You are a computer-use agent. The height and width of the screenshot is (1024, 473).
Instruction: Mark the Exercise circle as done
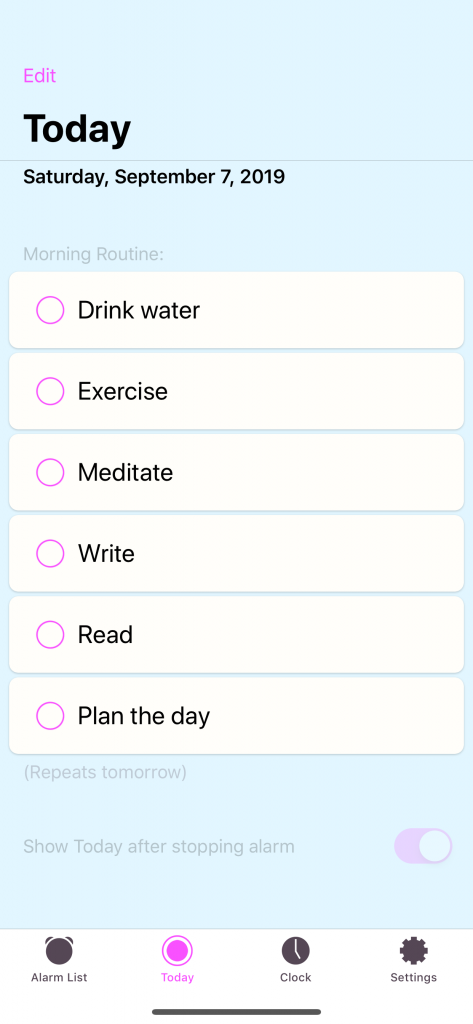point(50,391)
